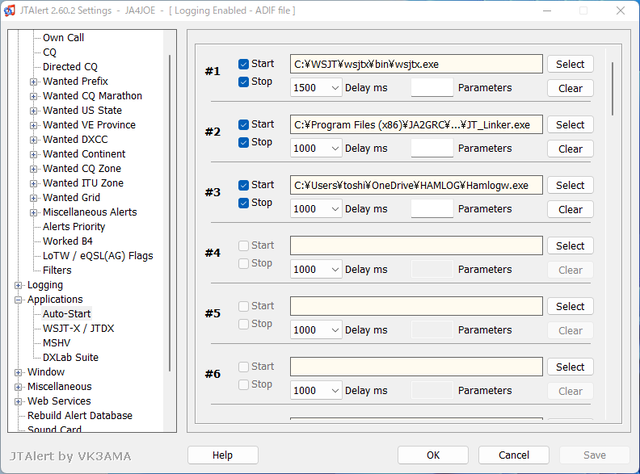The height and width of the screenshot is (474, 640).
Task: Open LoTW / eQSL(AG) Flags page
Action: [98, 256]
